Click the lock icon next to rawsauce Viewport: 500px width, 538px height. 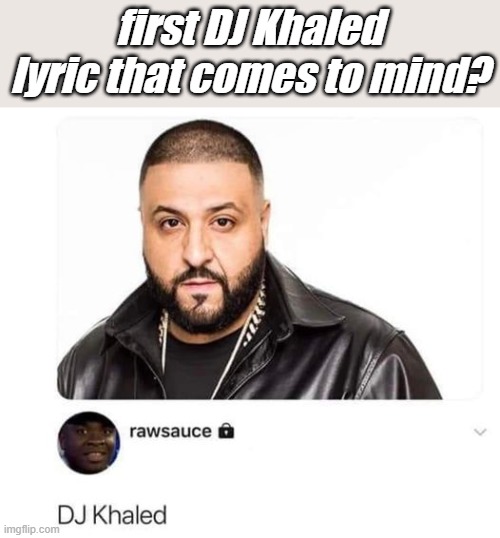tap(226, 431)
